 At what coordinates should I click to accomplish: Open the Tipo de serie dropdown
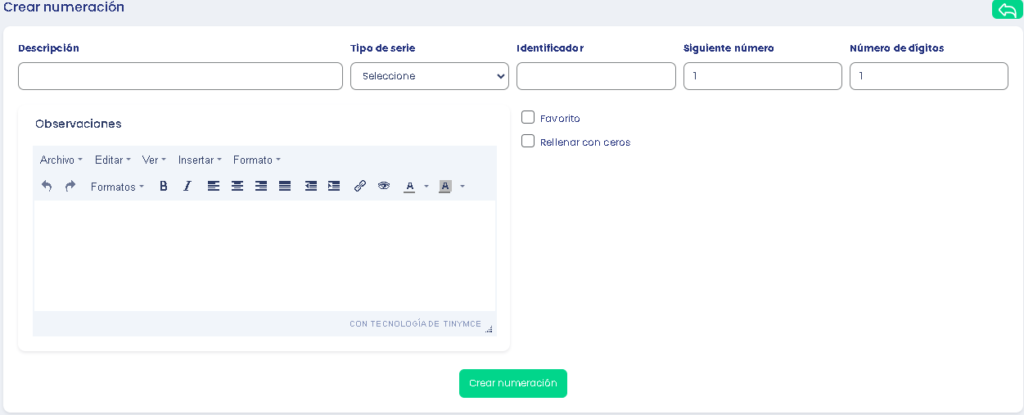pyautogui.click(x=429, y=76)
